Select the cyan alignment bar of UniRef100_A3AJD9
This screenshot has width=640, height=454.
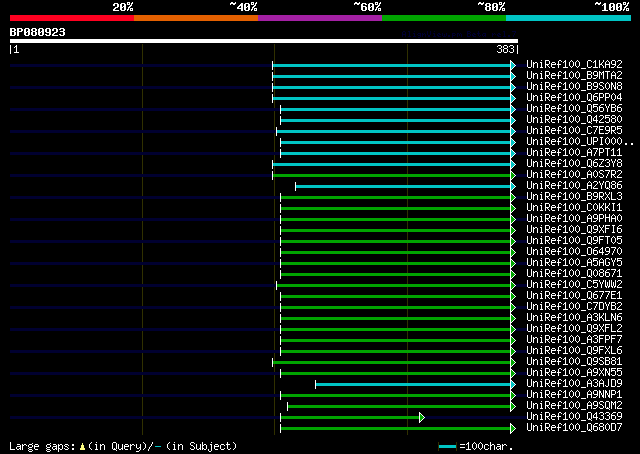[x=413, y=385]
